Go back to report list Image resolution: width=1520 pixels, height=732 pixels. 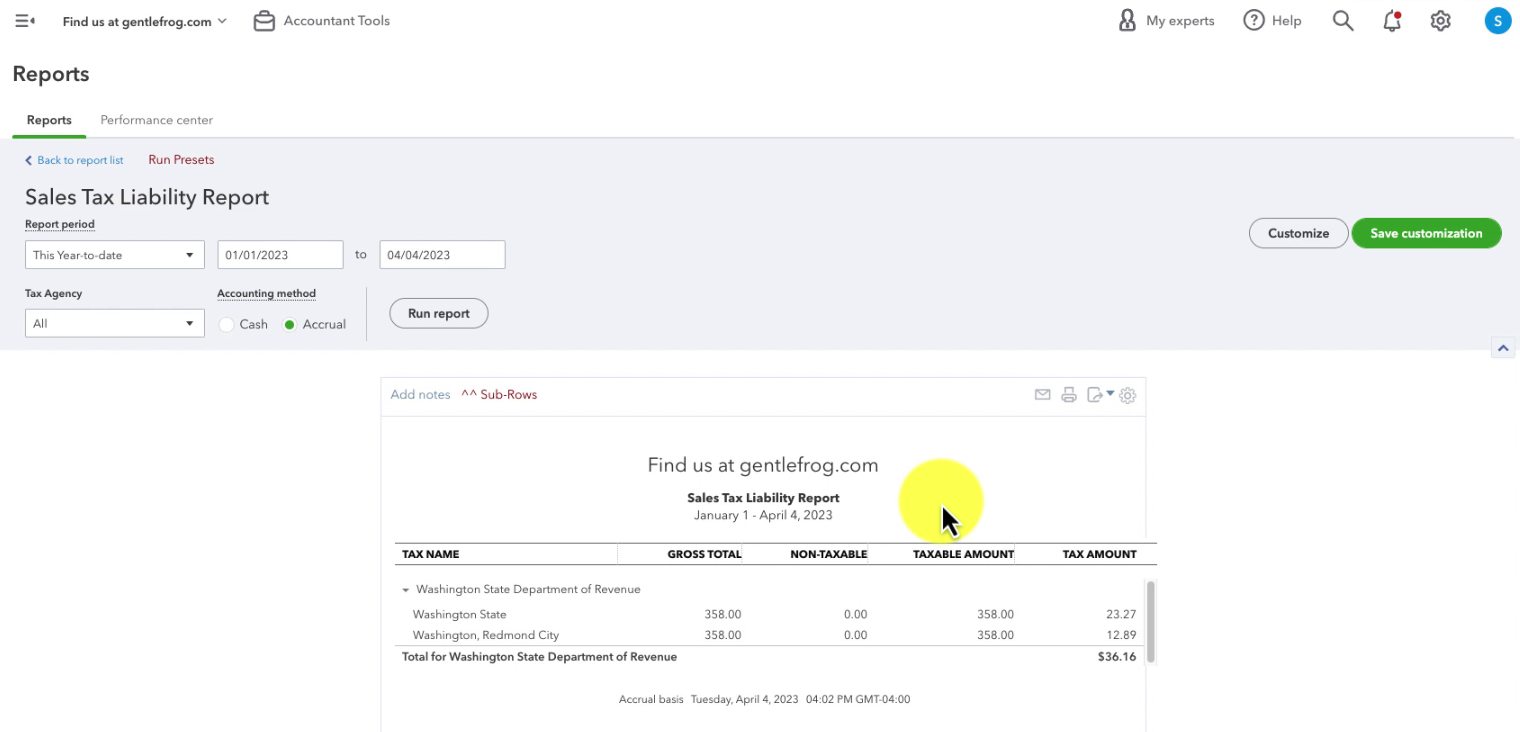point(74,160)
